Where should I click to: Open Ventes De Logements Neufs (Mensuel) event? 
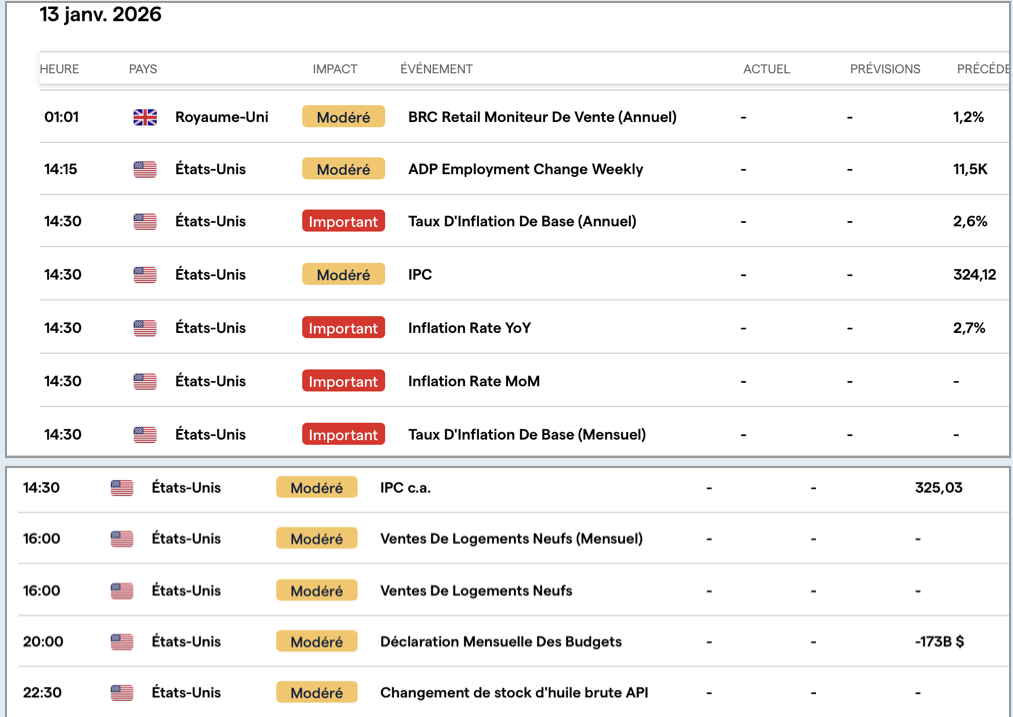click(x=511, y=539)
